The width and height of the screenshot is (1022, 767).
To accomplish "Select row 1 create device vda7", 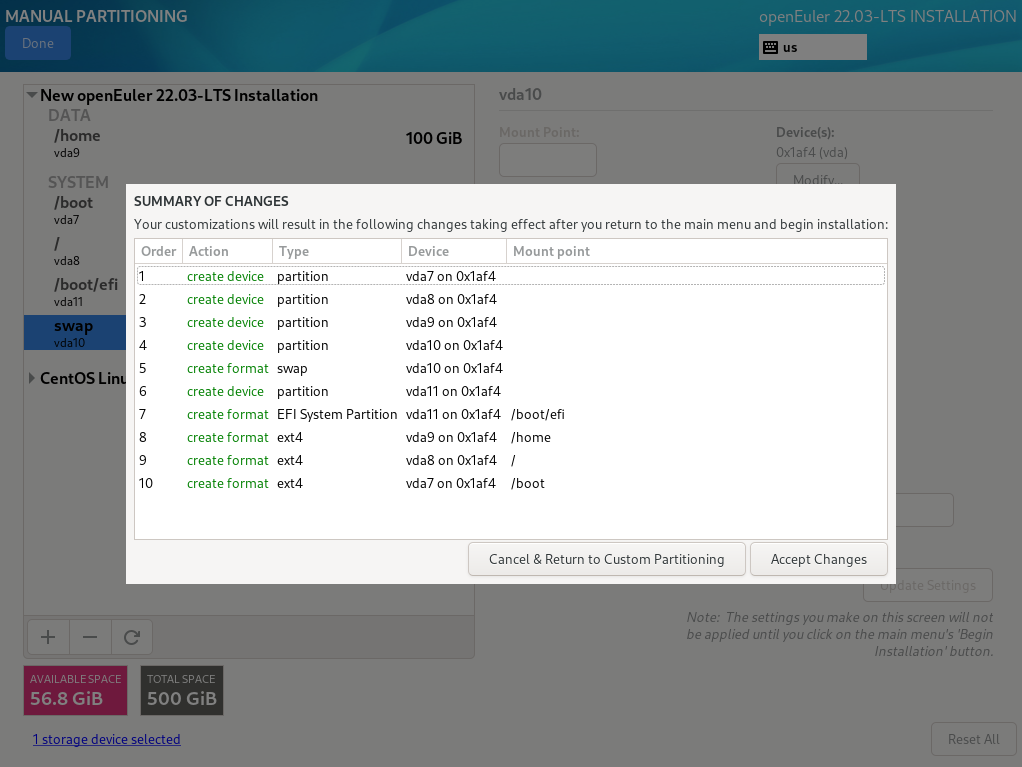I will pyautogui.click(x=511, y=276).
